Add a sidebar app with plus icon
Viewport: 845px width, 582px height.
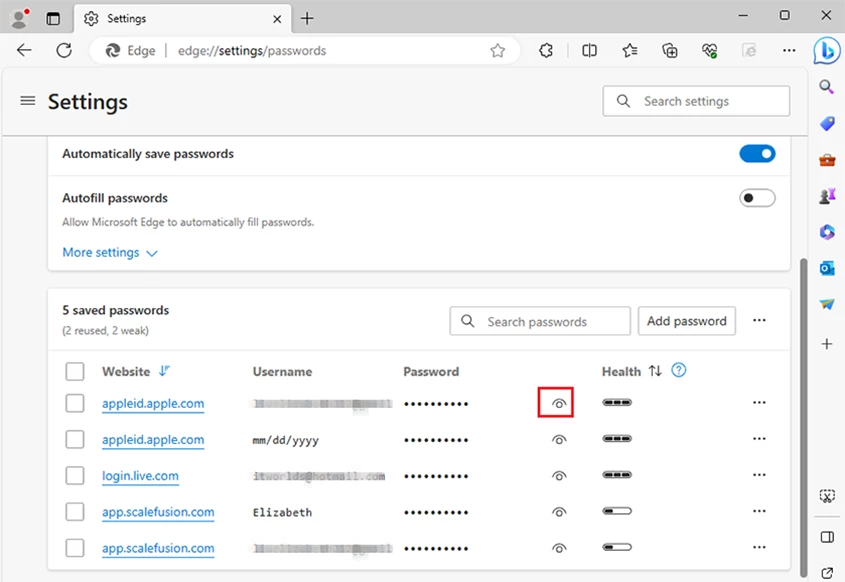827,344
